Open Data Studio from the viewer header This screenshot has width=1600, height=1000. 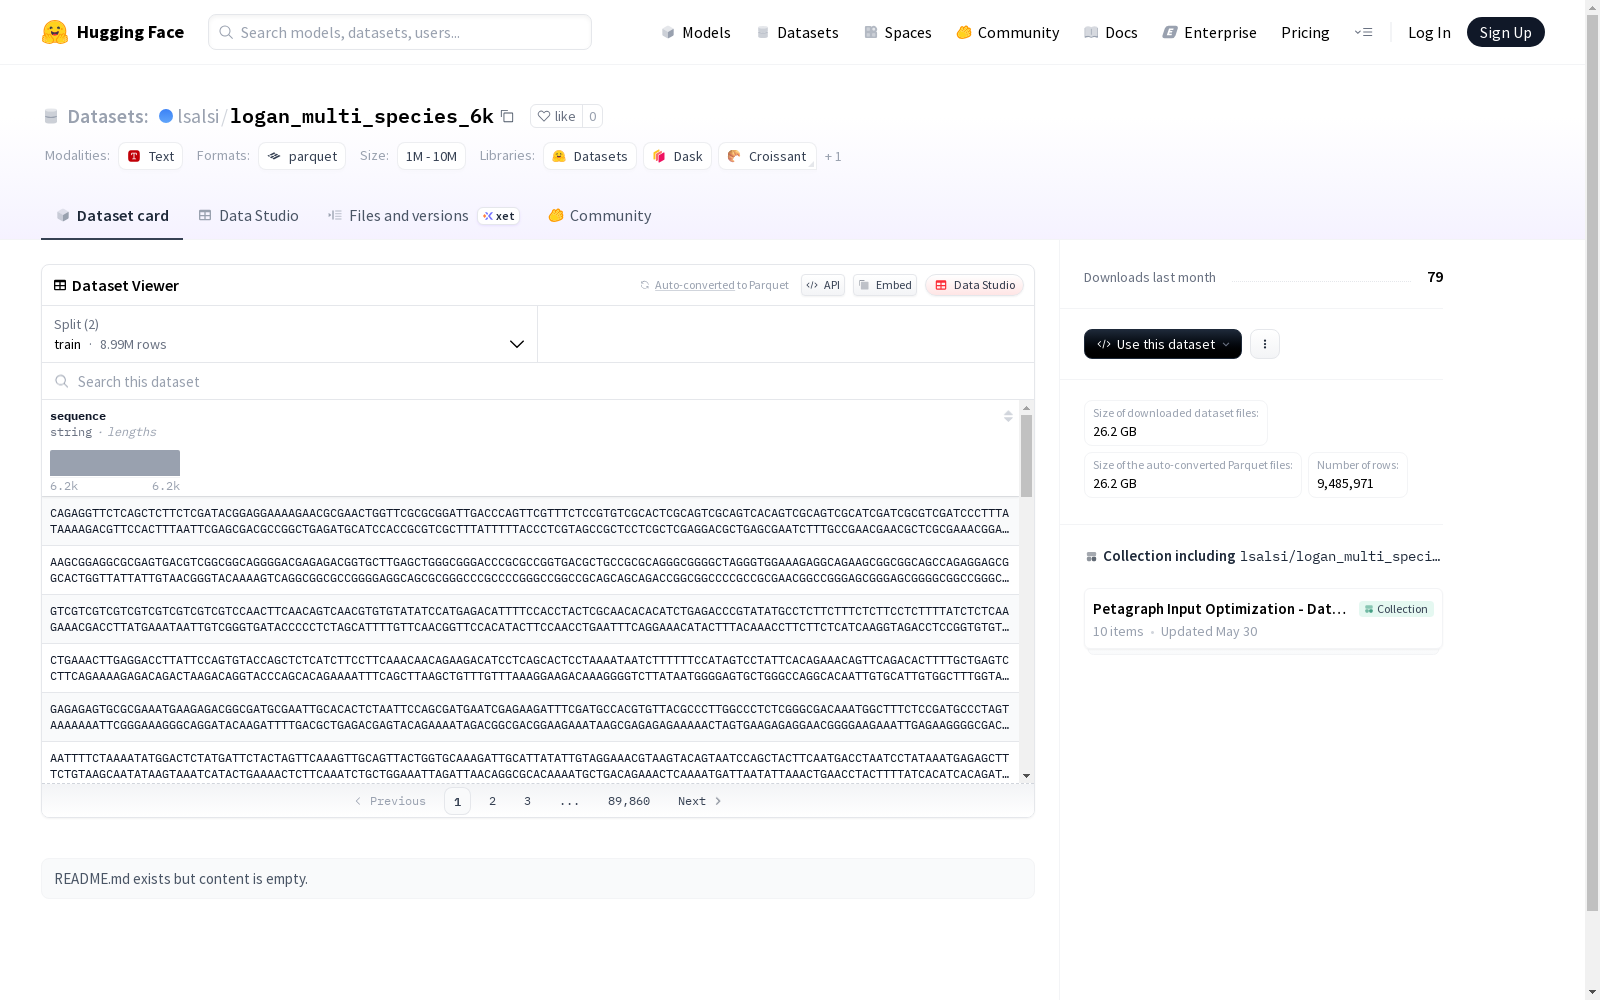tap(974, 285)
